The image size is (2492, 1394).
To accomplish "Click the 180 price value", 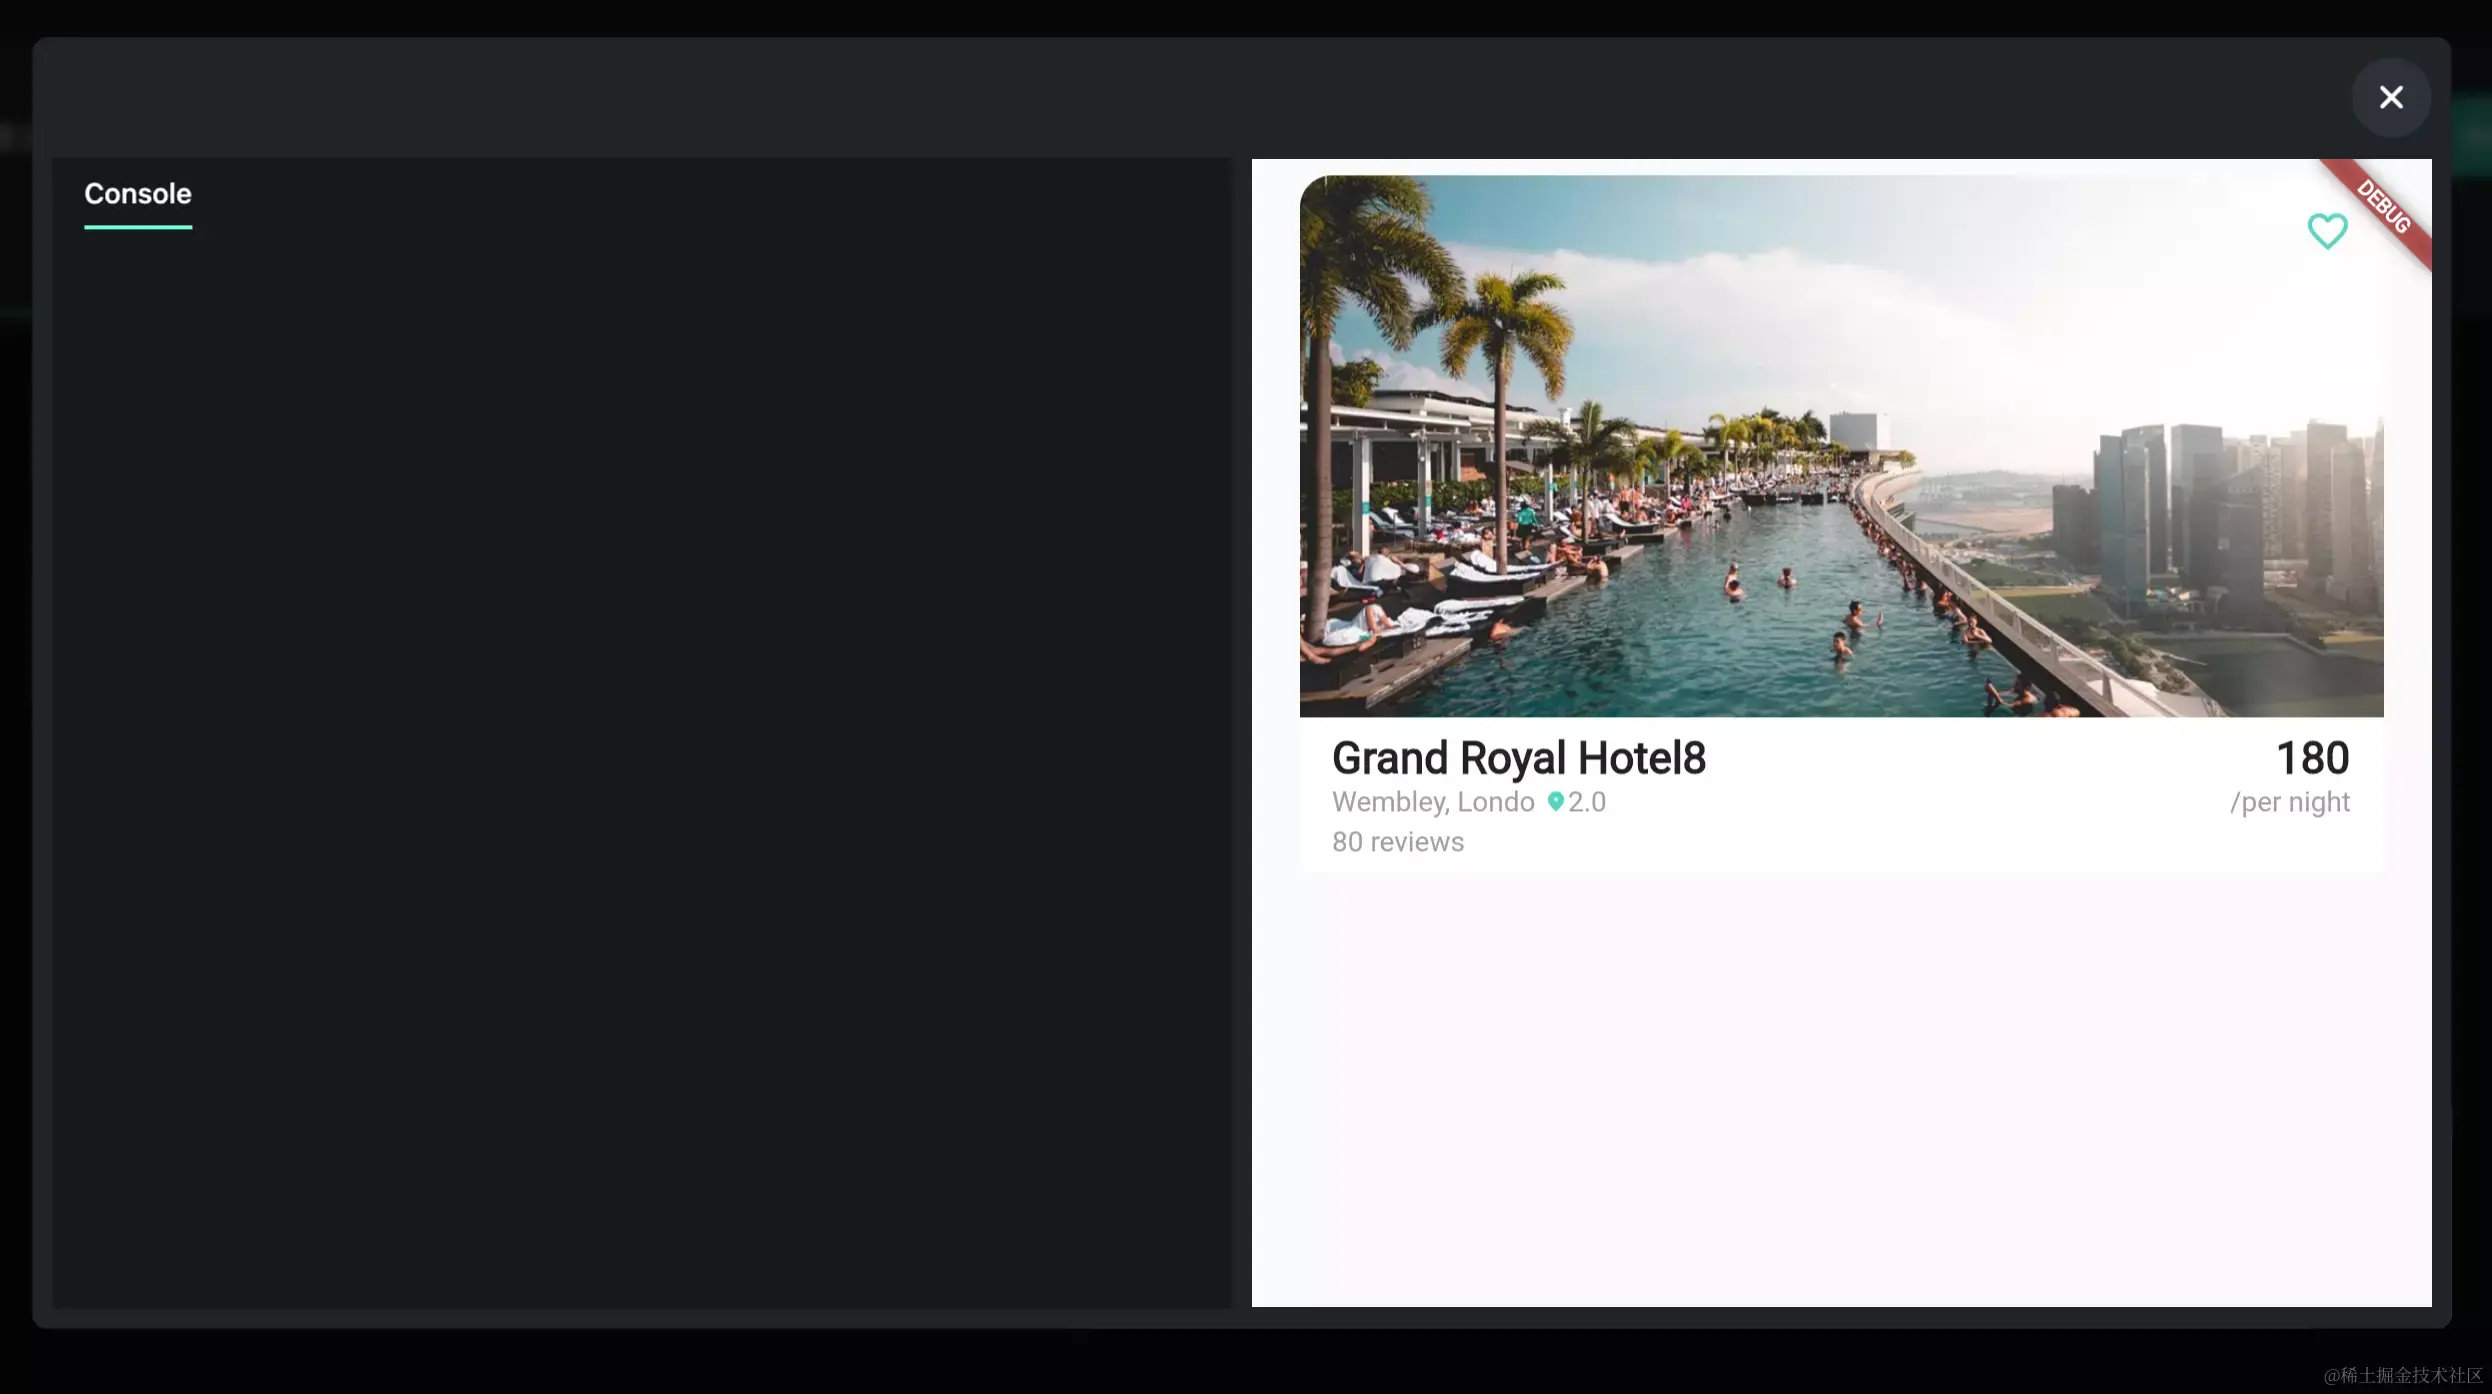I will tap(2311, 758).
